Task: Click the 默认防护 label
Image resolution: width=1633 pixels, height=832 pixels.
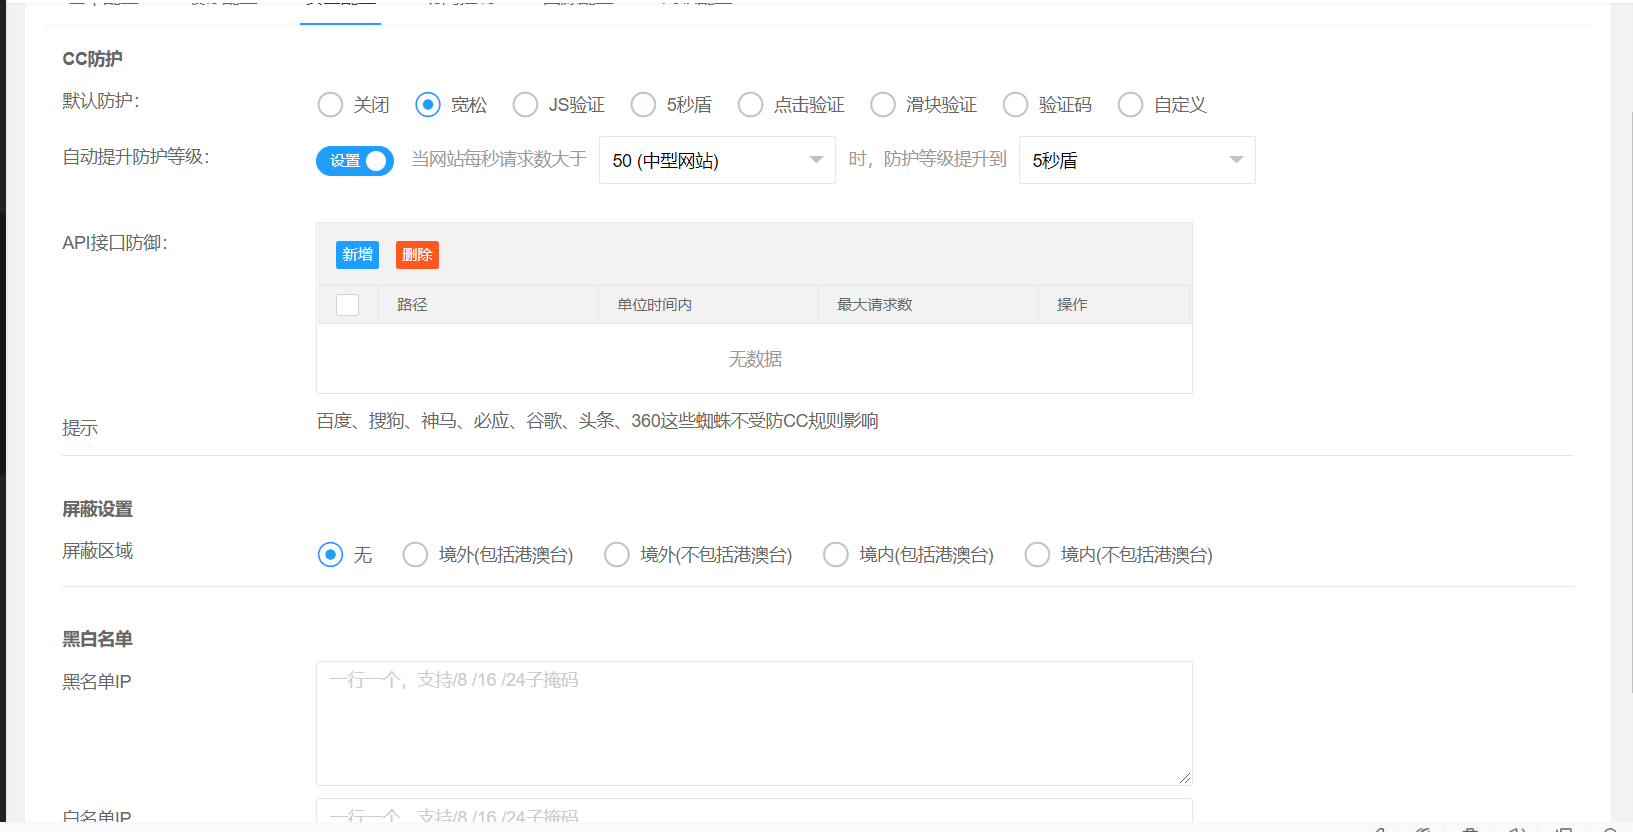Action: [x=101, y=101]
